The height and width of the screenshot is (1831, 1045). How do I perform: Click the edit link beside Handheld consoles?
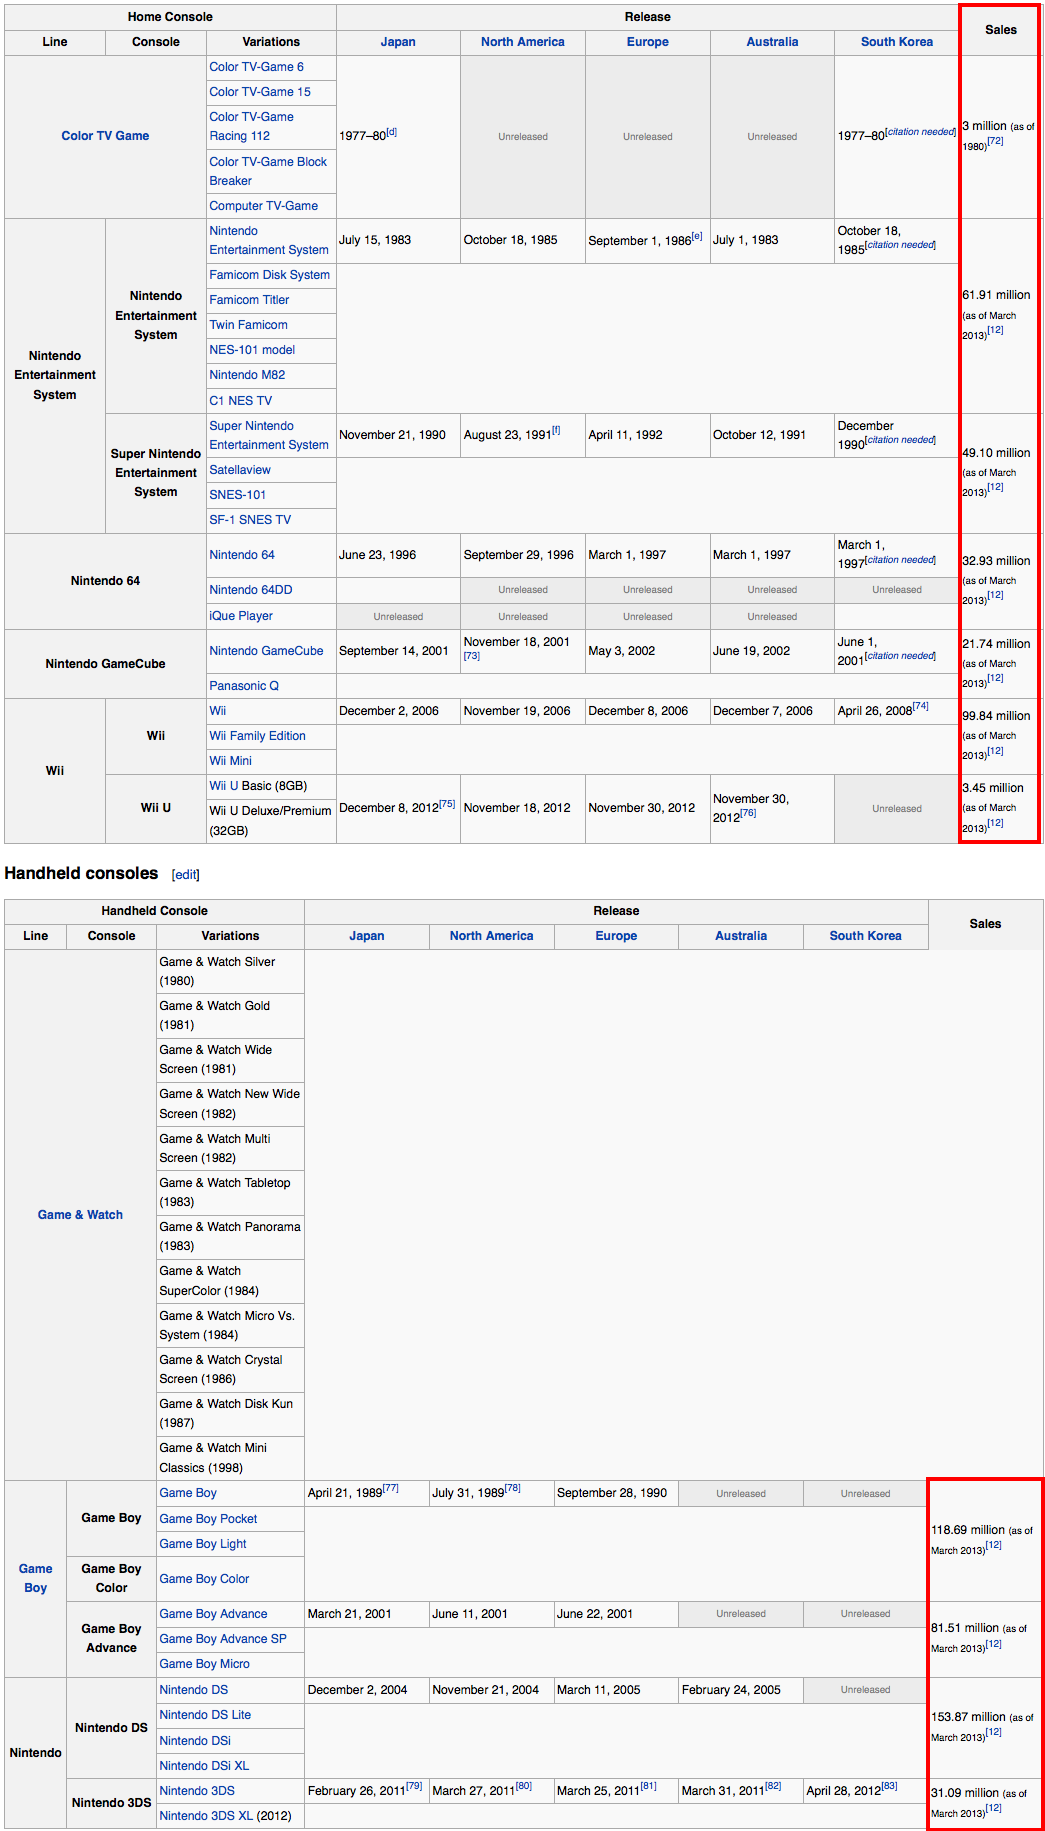click(186, 875)
